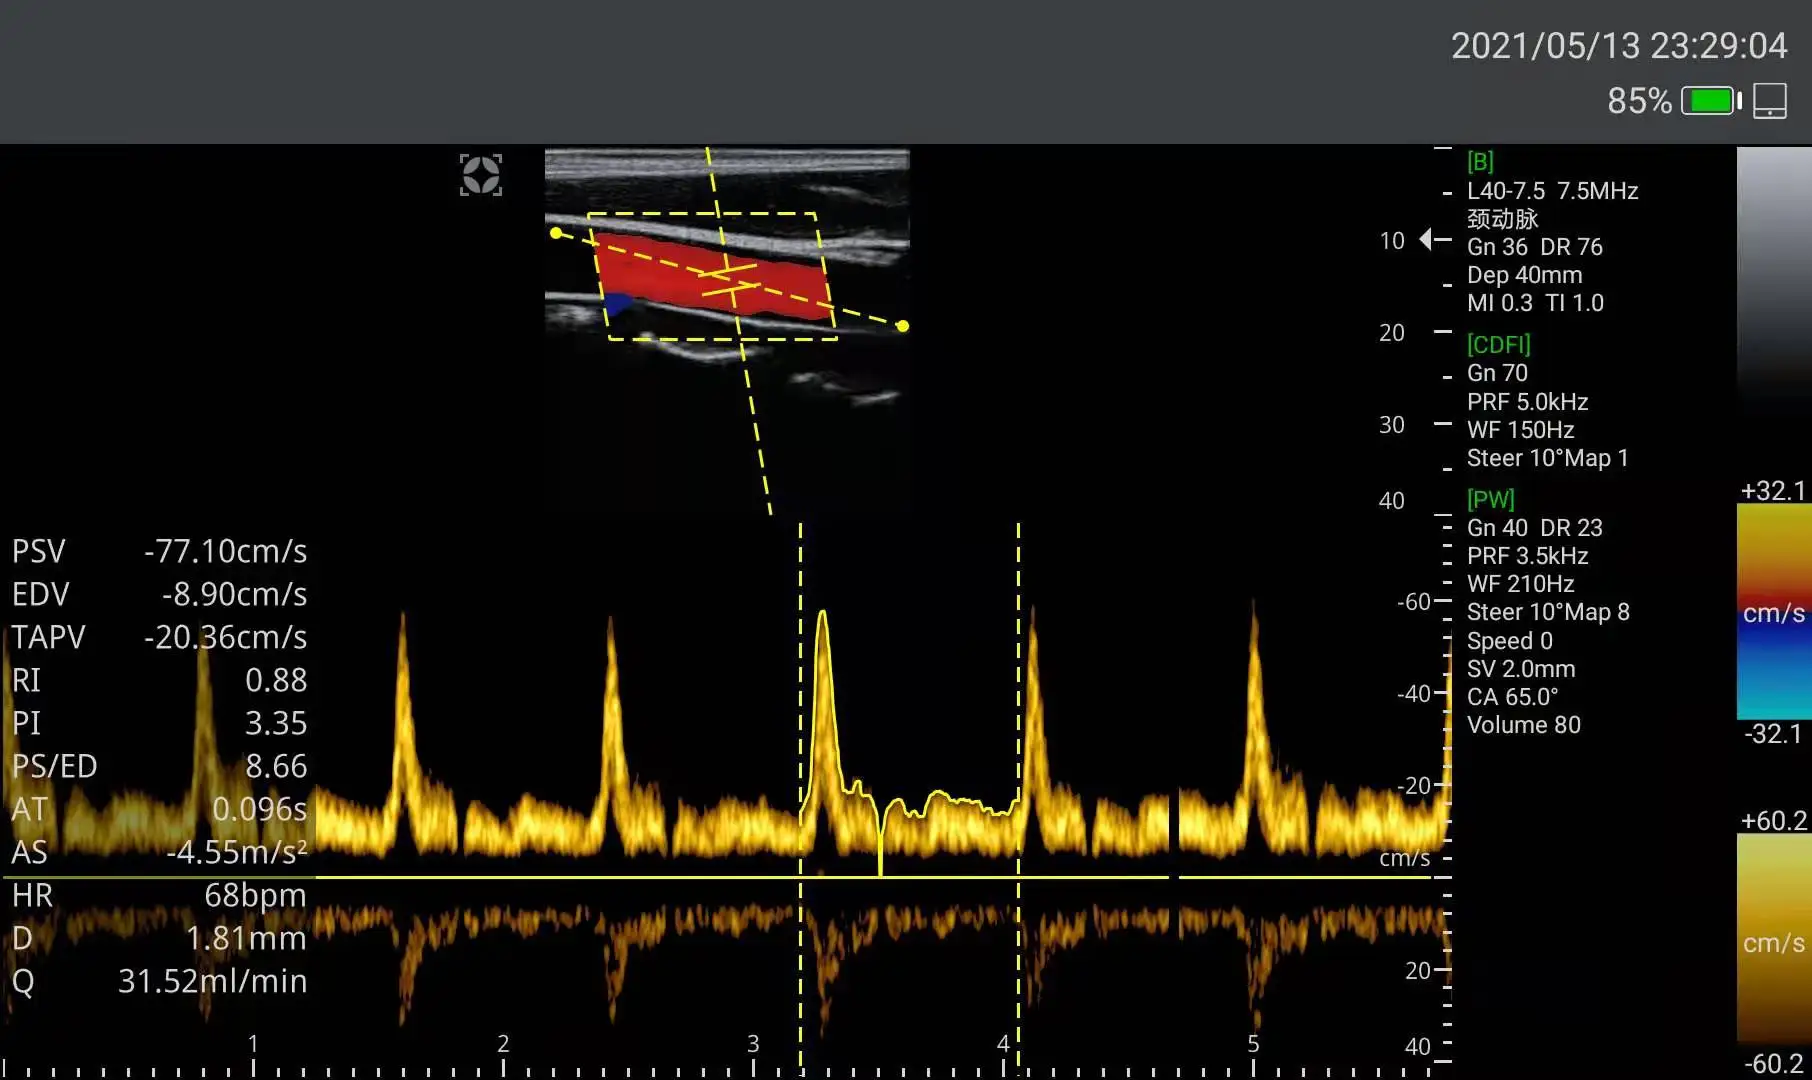Click the Dep 40mm depth parameter
Viewport: 1812px width, 1080px height.
(1524, 275)
